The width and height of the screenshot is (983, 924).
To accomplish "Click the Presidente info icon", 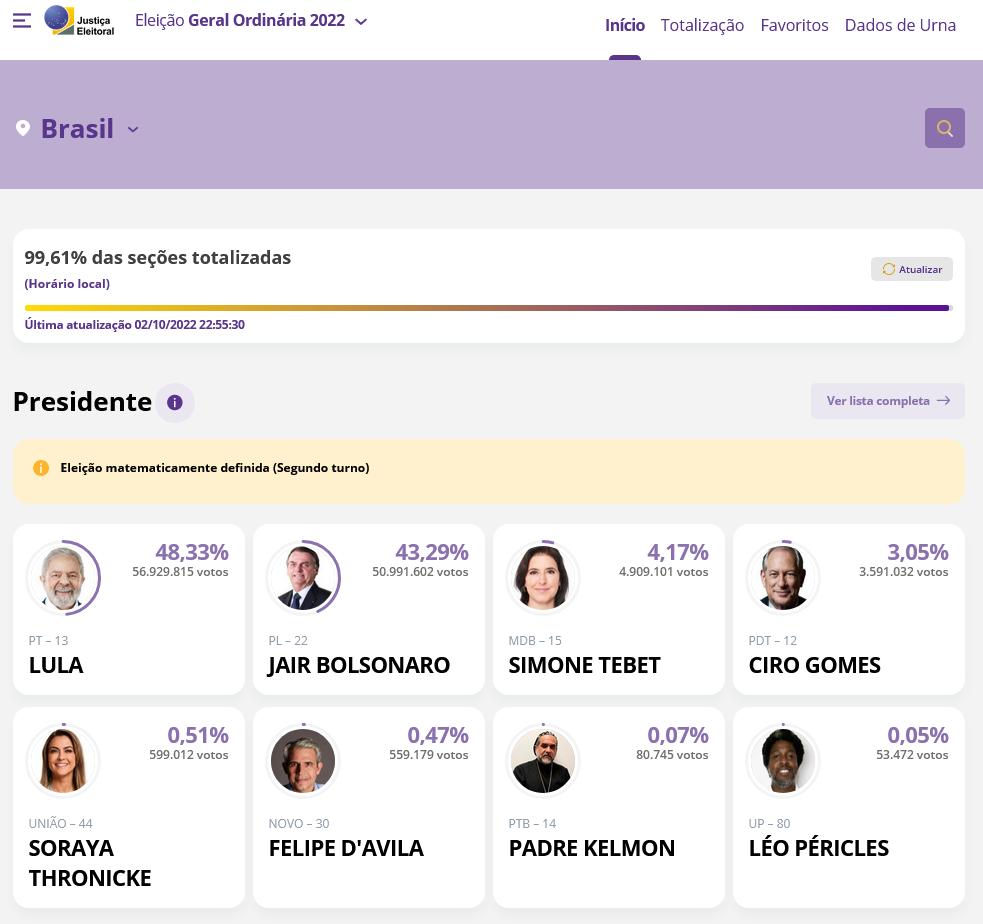I will 175,402.
